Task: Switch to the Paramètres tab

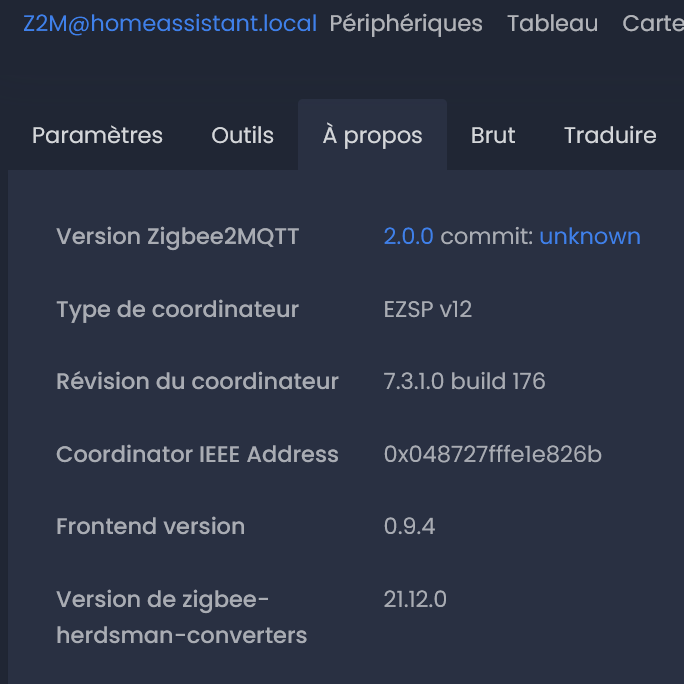Action: pos(97,136)
